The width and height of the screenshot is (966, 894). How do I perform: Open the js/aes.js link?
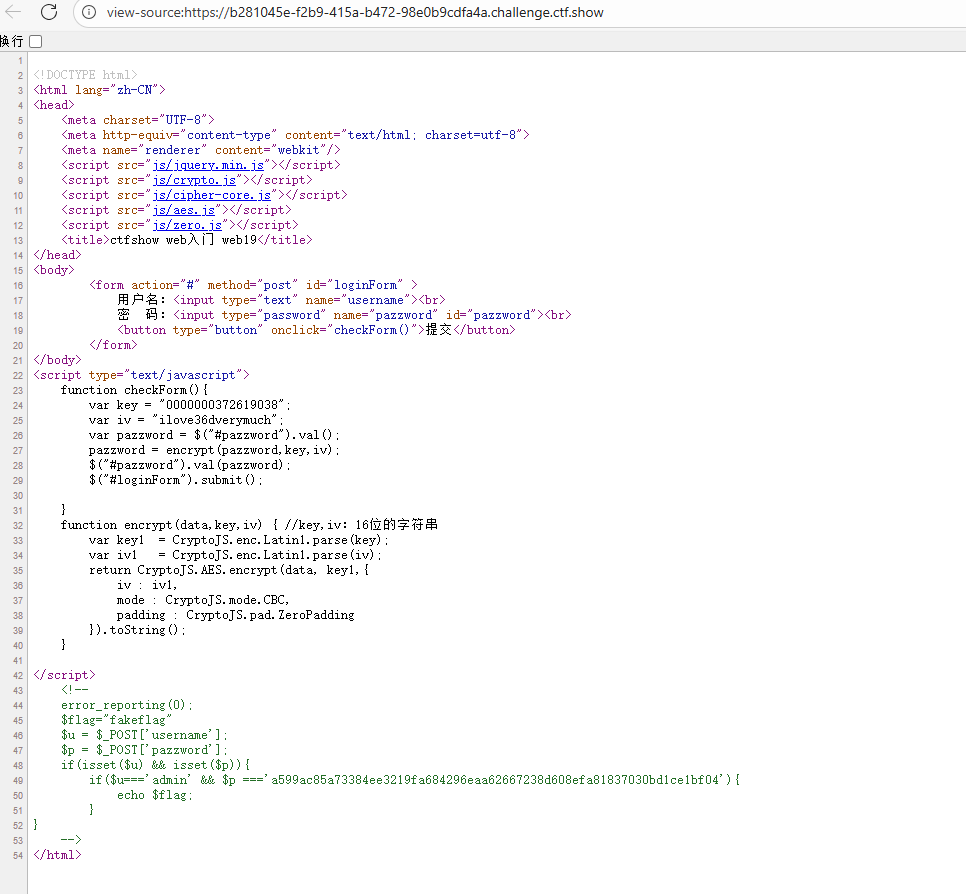coord(184,210)
